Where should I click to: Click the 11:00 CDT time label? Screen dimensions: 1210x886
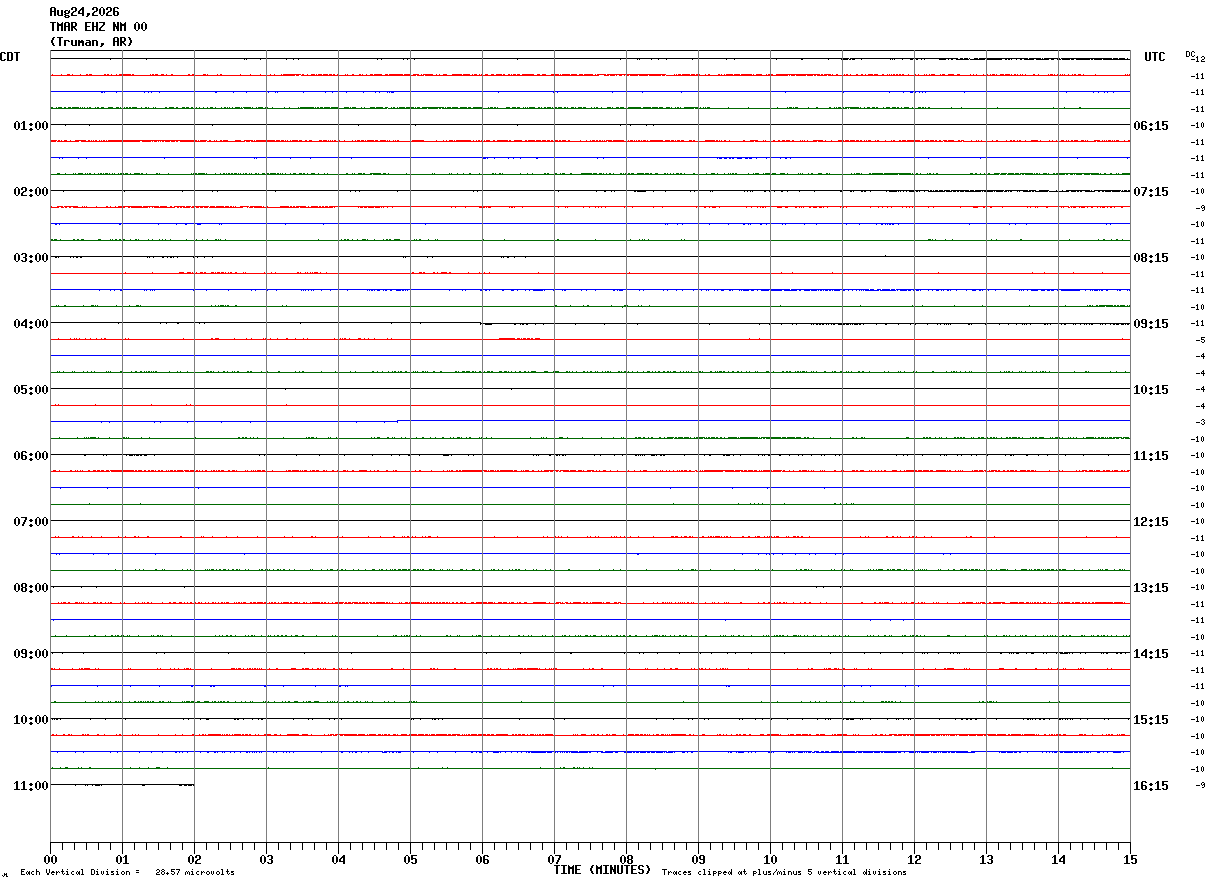click(31, 786)
